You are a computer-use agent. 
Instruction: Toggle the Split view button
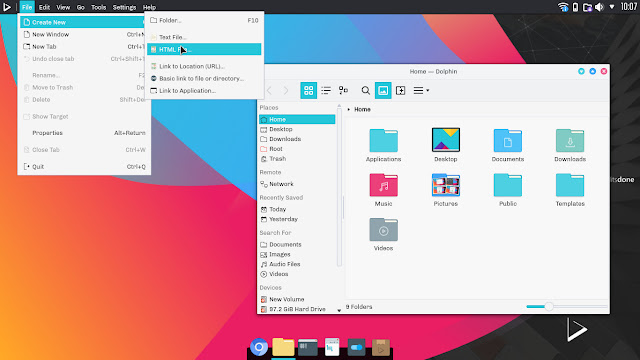click(x=400, y=90)
